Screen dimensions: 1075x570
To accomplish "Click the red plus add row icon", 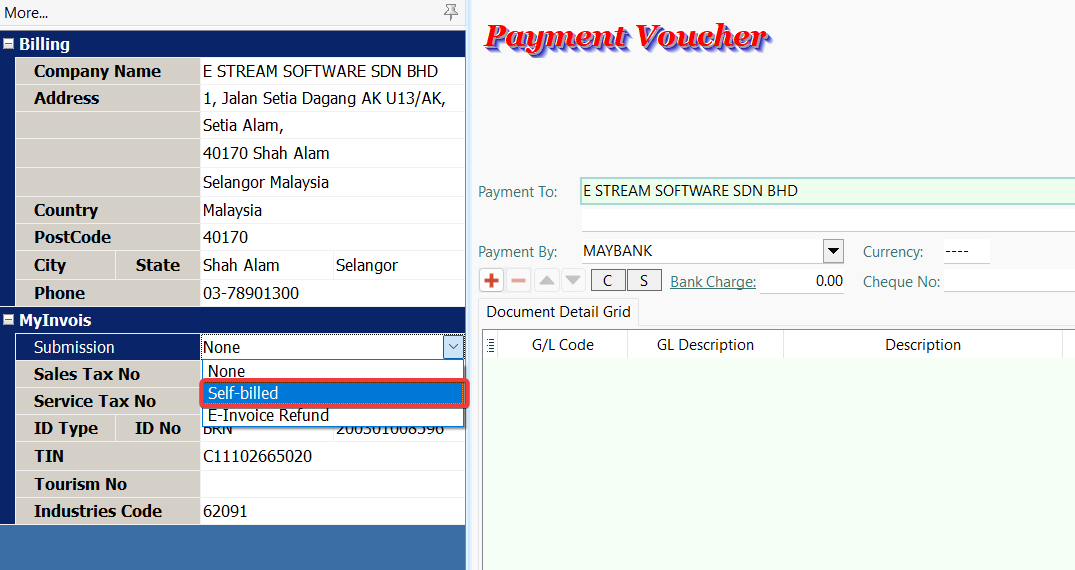I will click(x=491, y=281).
